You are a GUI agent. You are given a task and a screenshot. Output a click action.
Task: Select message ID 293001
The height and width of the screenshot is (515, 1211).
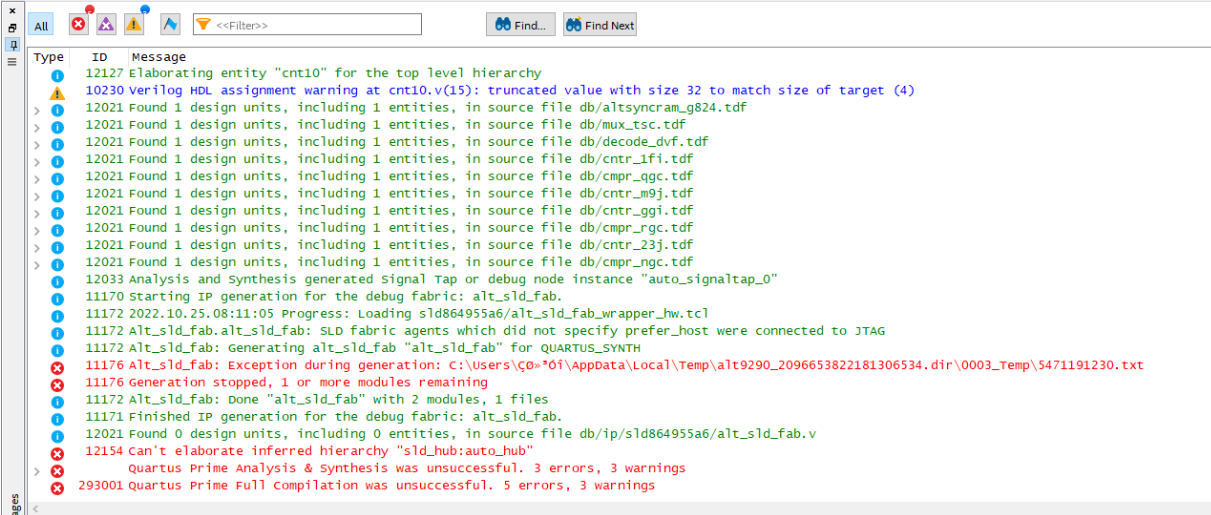tap(101, 485)
